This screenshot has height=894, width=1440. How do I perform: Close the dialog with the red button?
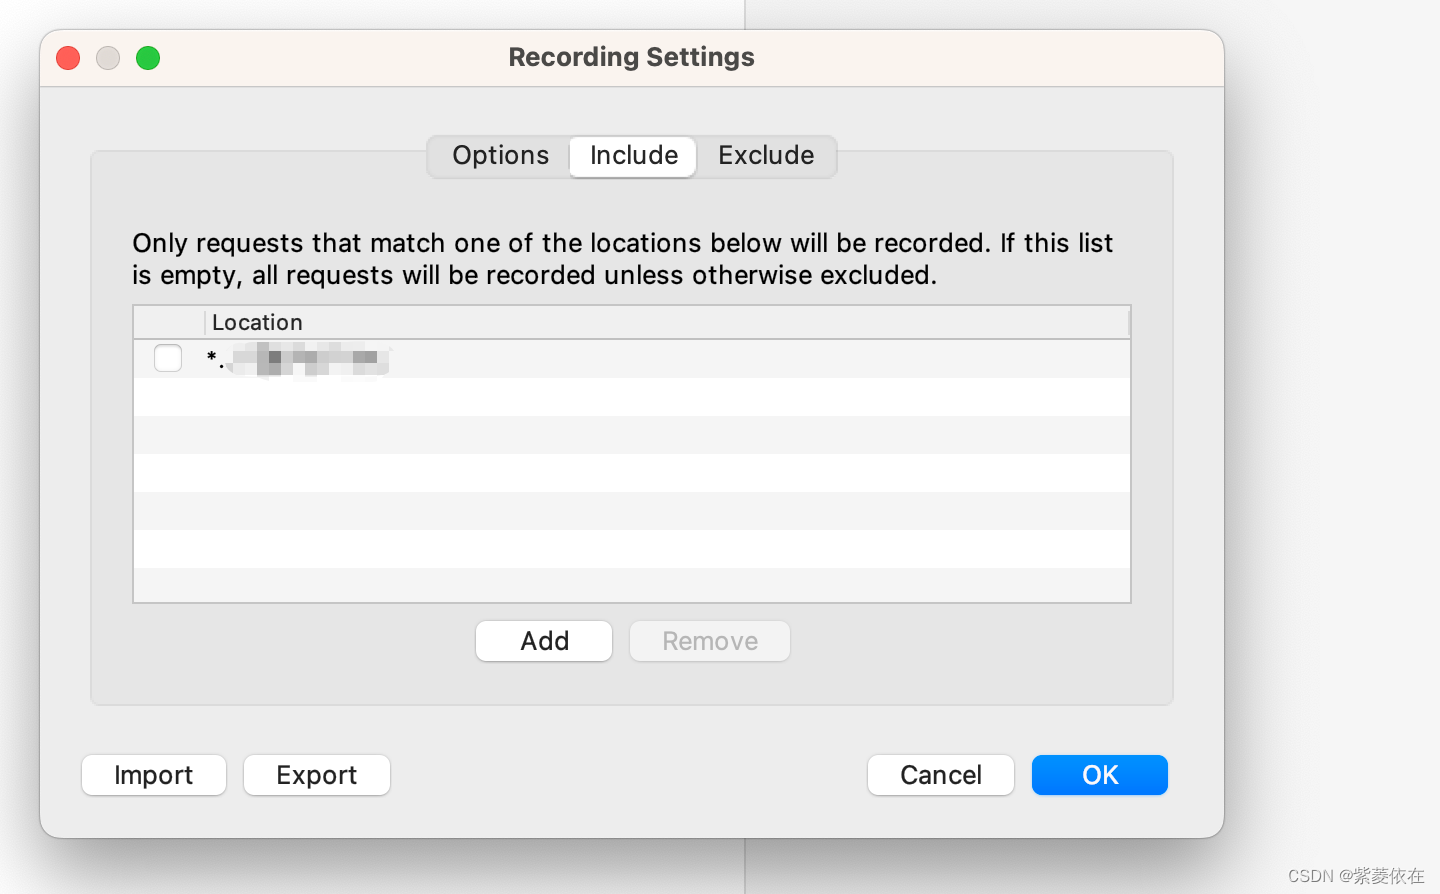(x=68, y=58)
